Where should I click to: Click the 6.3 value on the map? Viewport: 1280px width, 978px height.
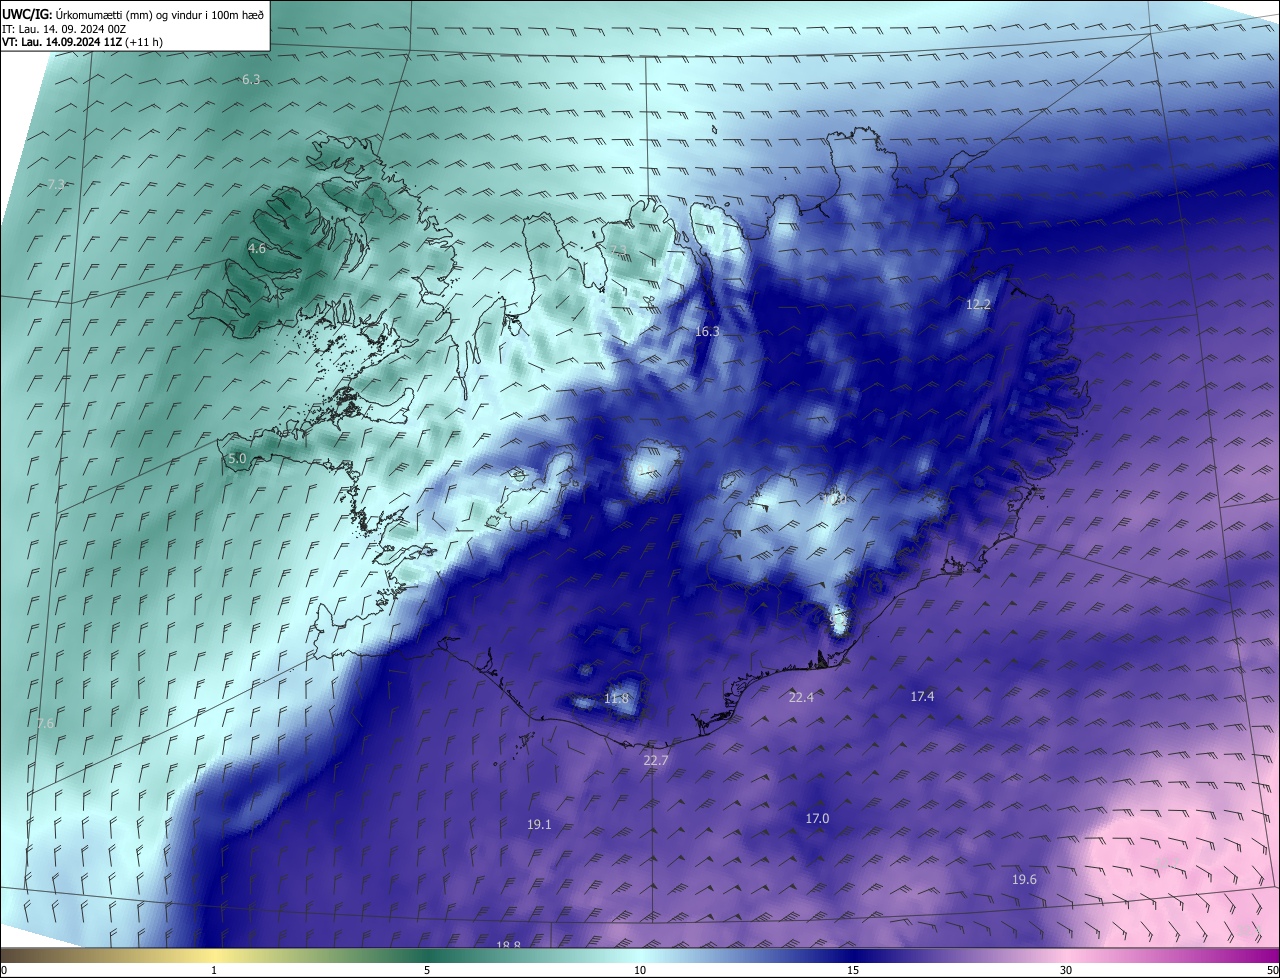point(251,79)
